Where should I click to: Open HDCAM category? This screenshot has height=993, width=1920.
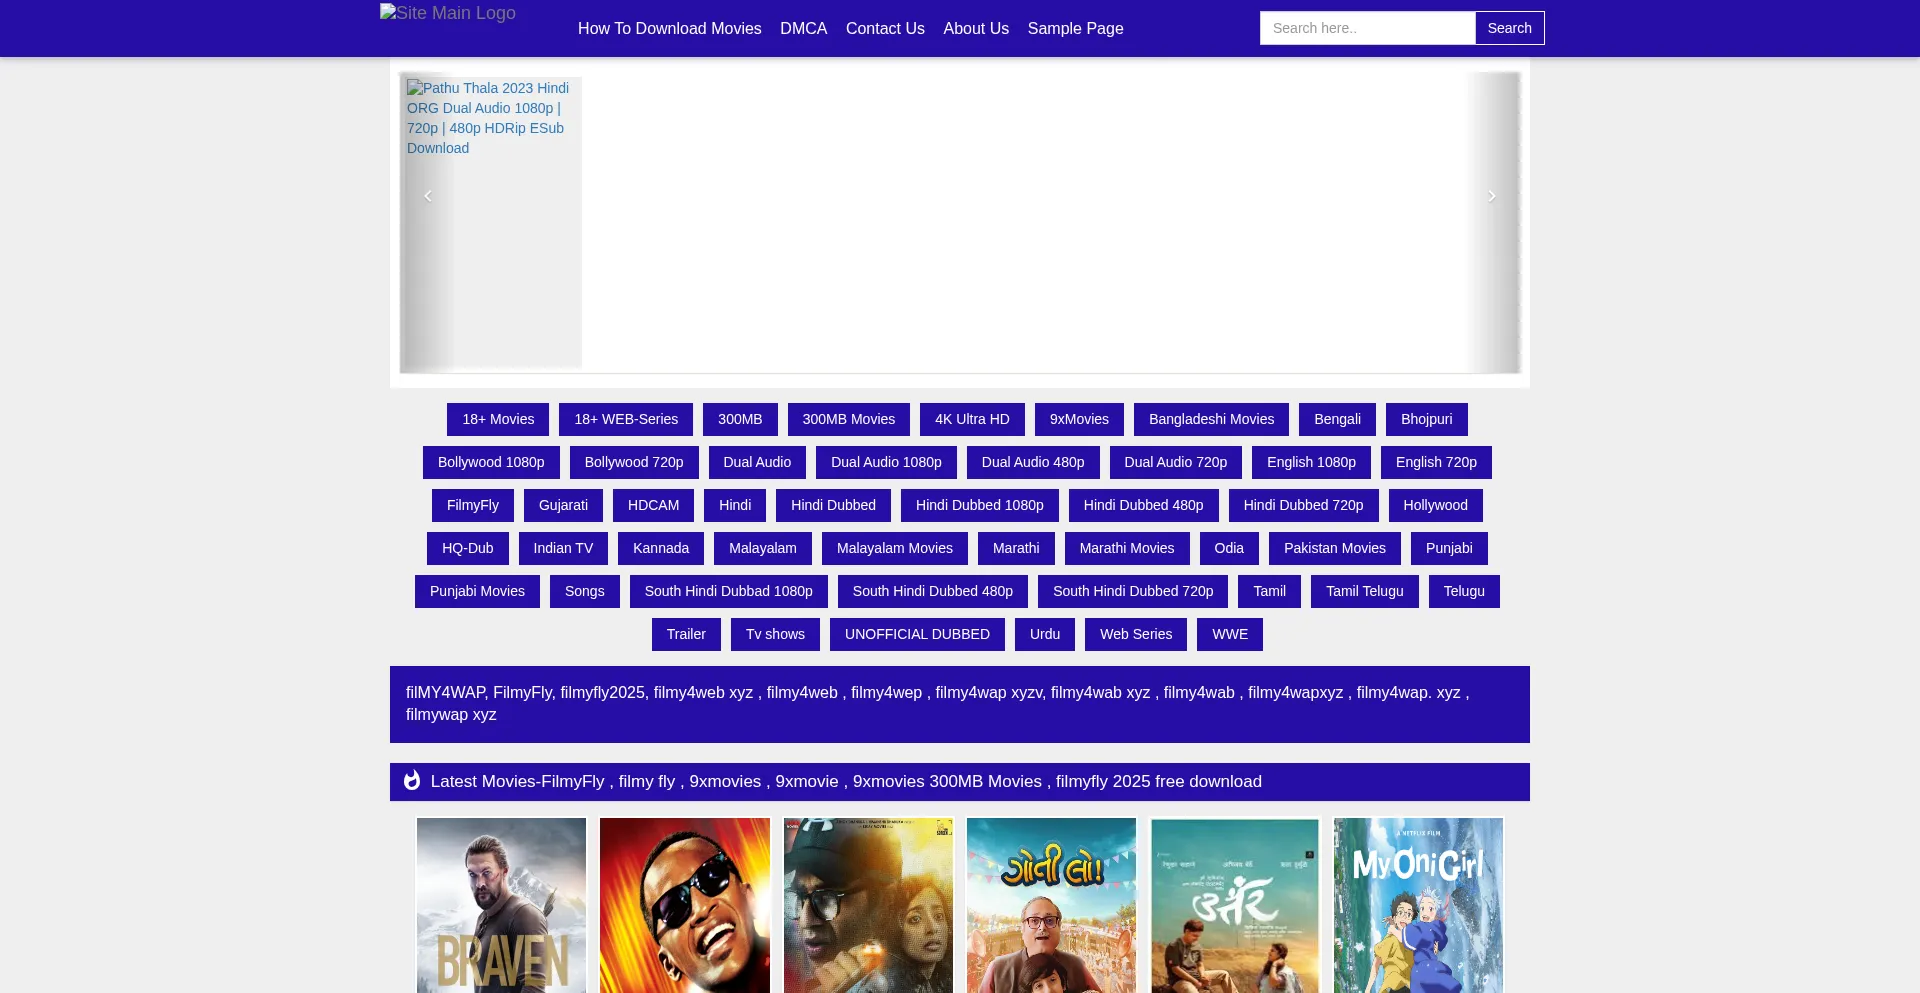point(653,506)
